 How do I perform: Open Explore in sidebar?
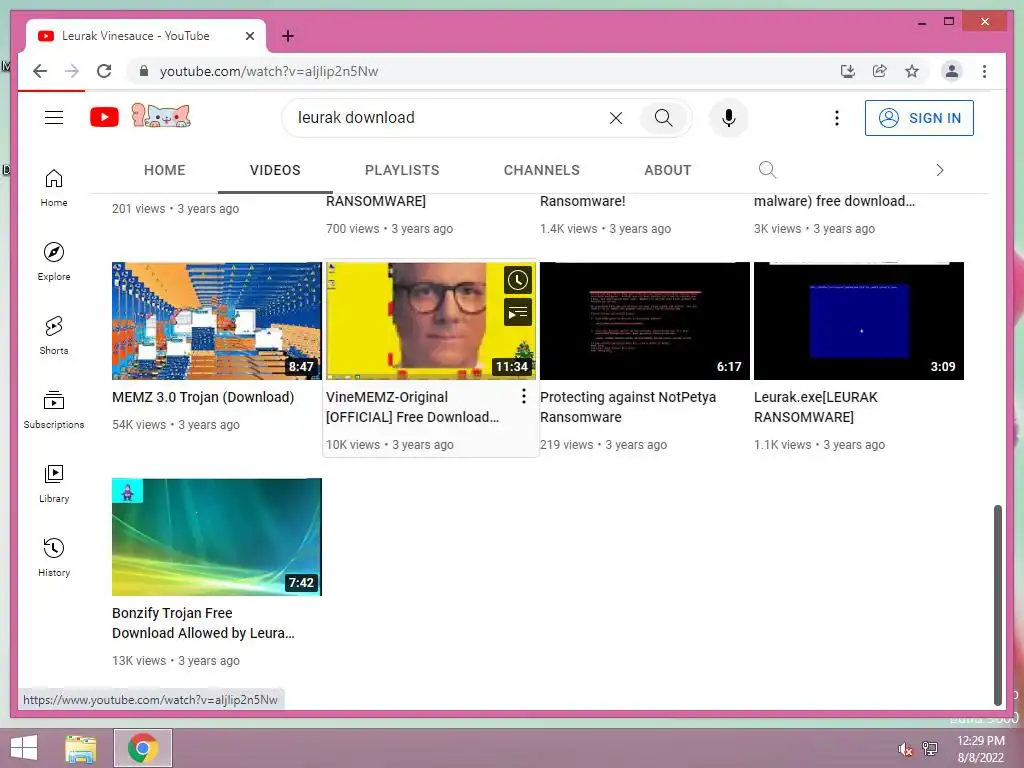(54, 262)
